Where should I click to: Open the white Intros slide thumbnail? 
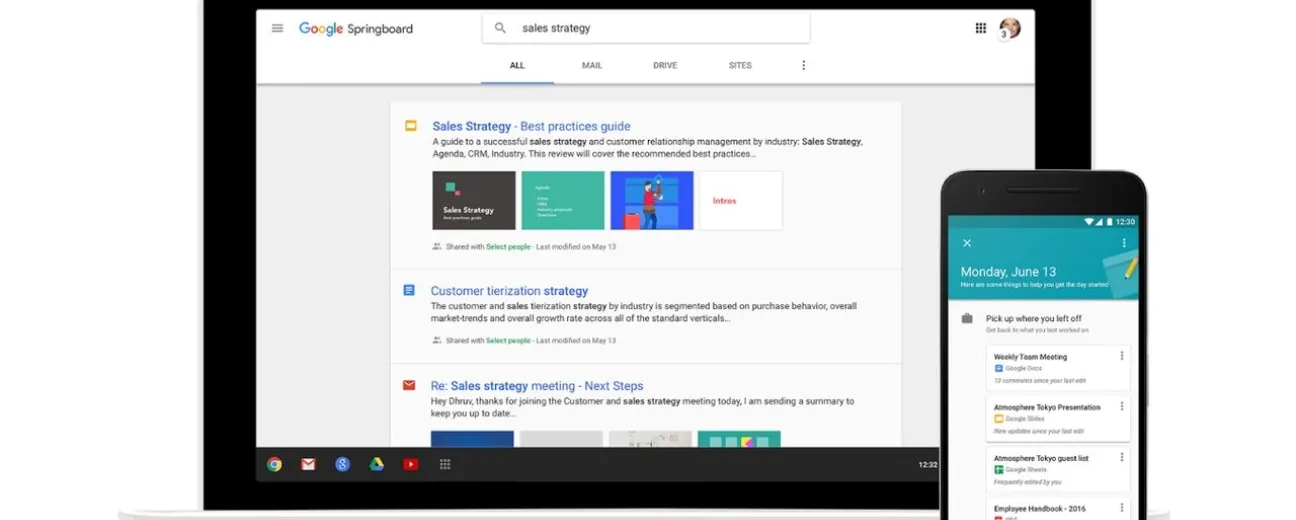[741, 201]
